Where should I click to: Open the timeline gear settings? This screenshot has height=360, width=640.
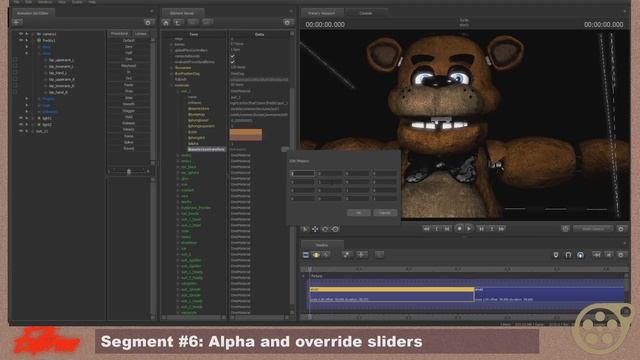(621, 255)
